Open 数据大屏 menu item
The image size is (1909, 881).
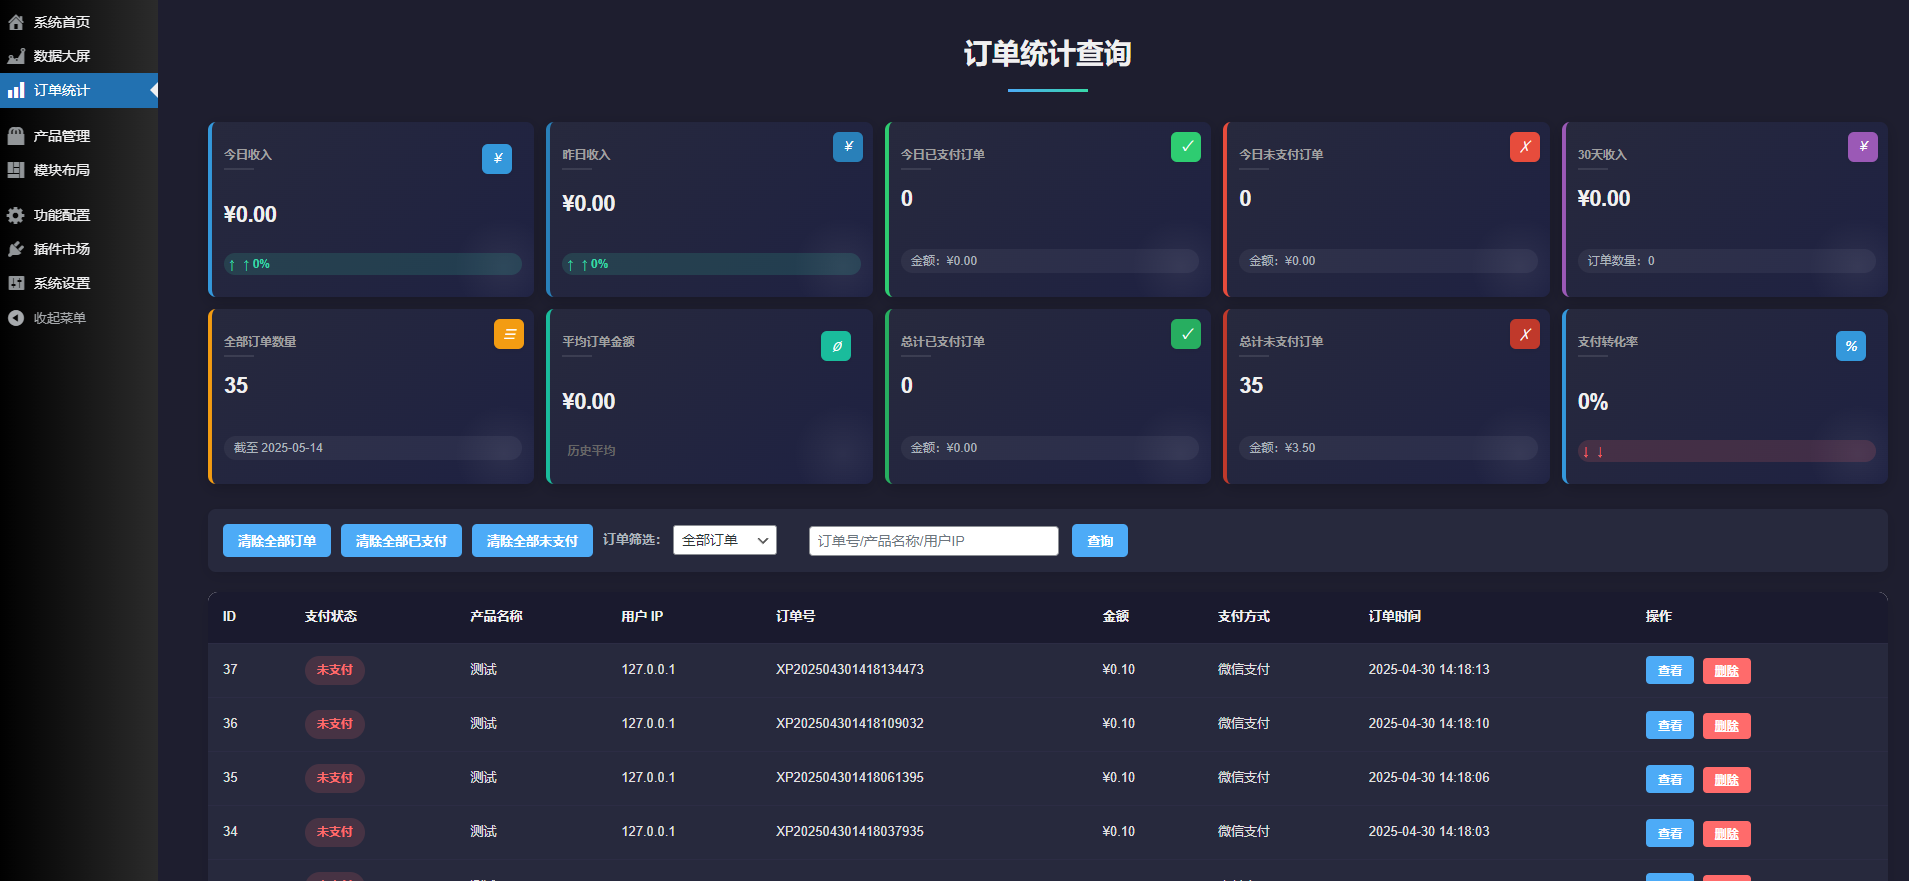click(x=79, y=56)
